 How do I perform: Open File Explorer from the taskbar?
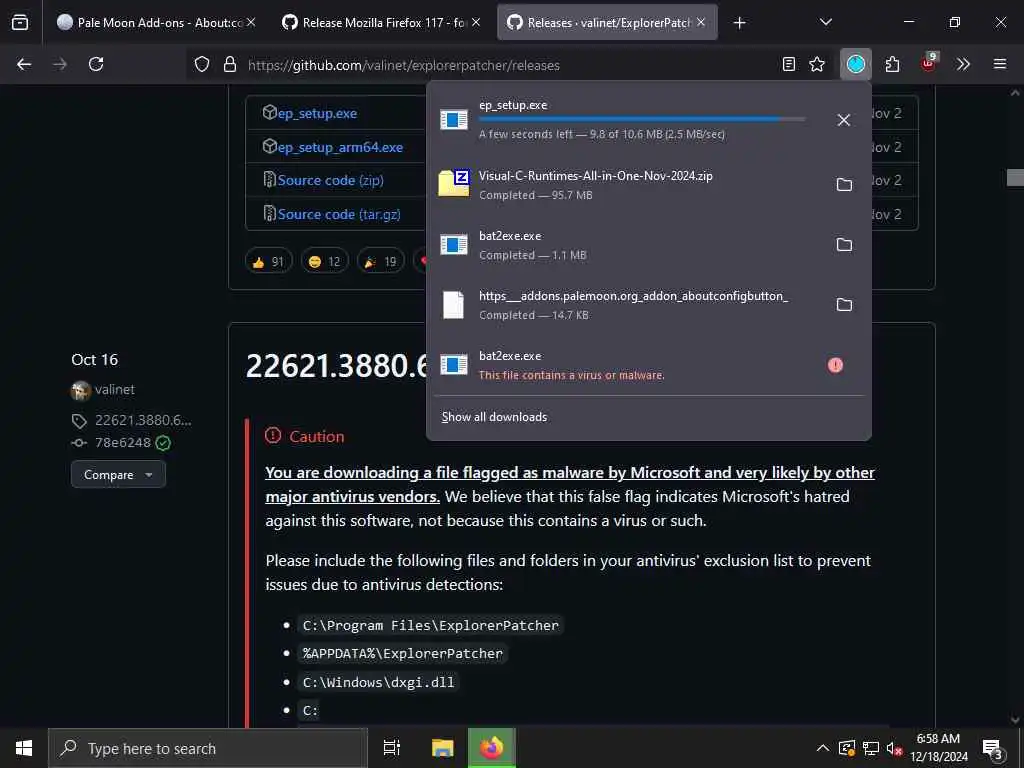(443, 748)
